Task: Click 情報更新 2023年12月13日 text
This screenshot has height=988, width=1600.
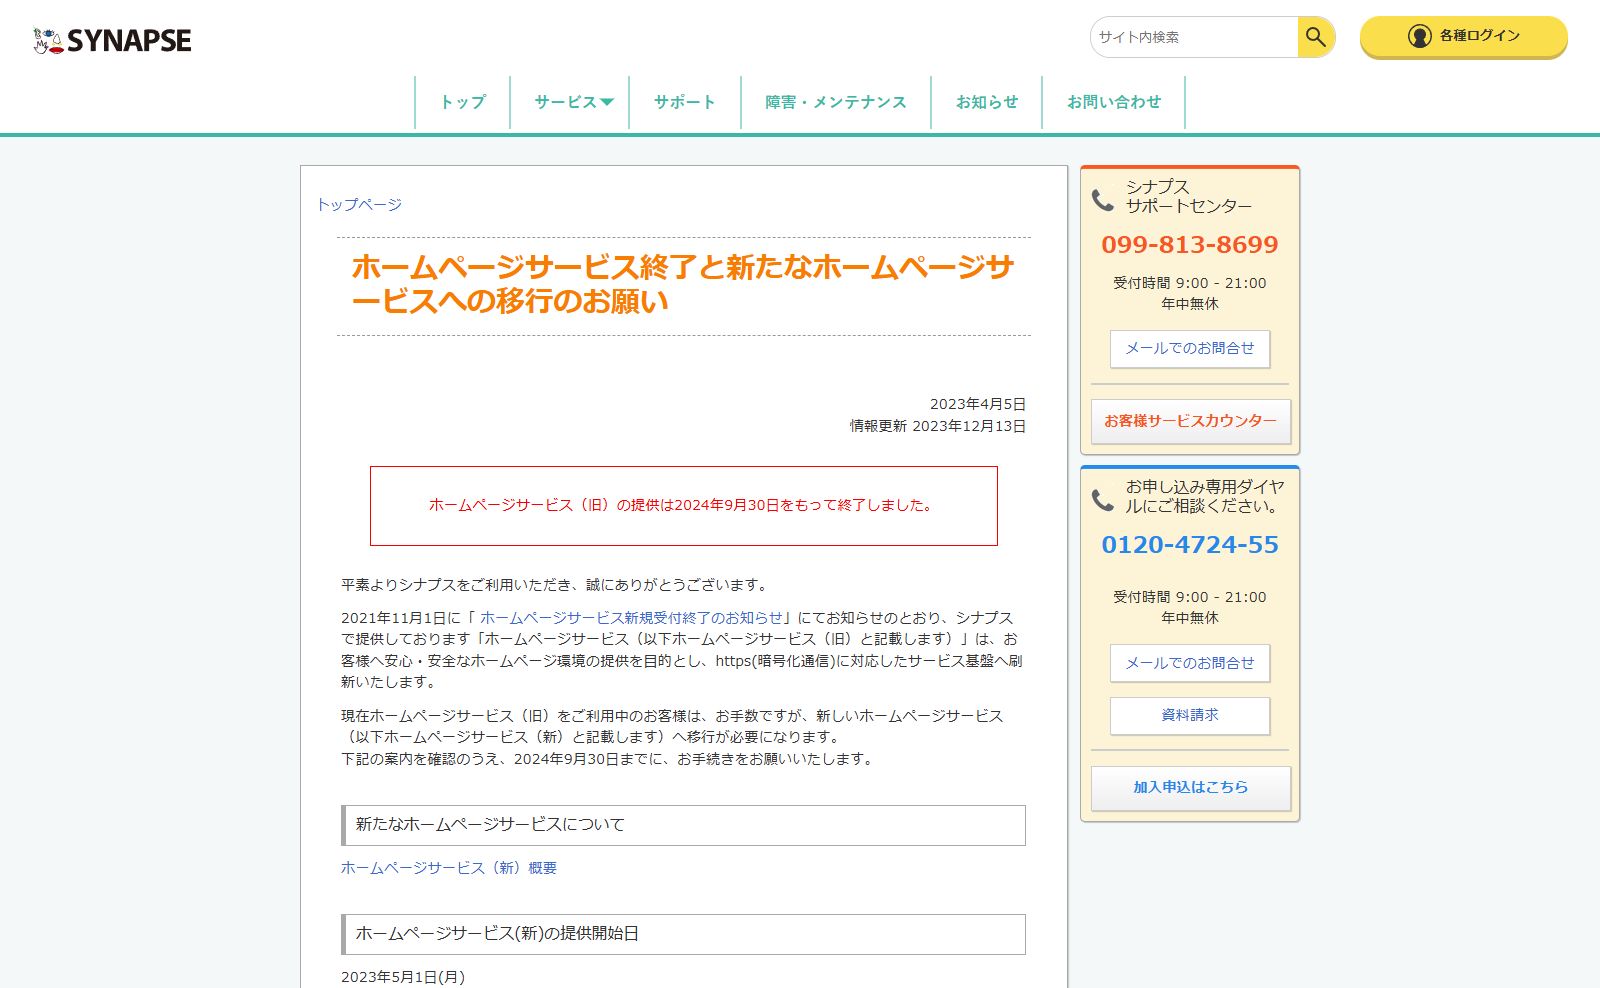Action: click(938, 426)
